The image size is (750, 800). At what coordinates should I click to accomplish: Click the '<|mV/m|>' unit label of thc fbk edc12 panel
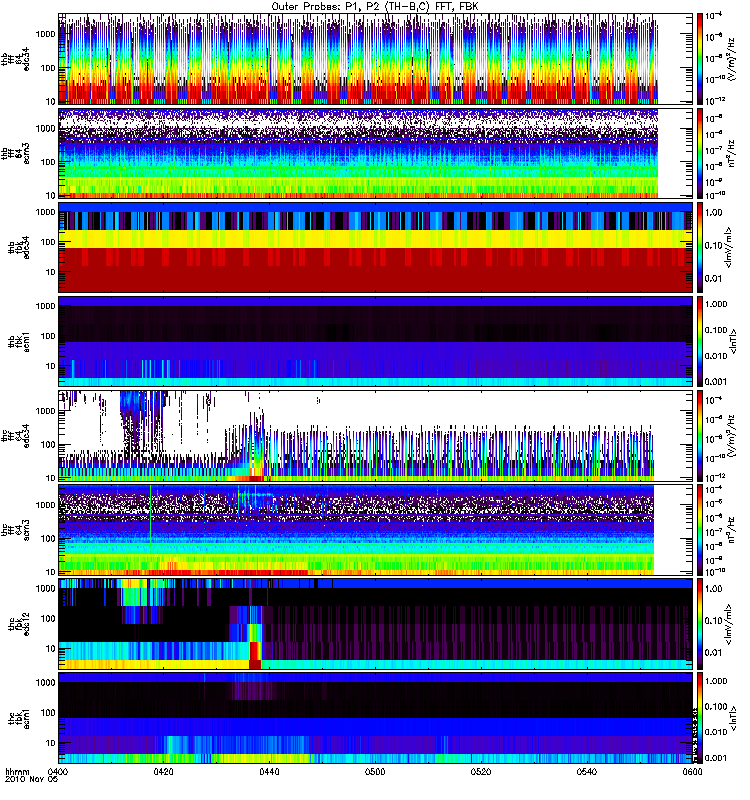[x=729, y=624]
